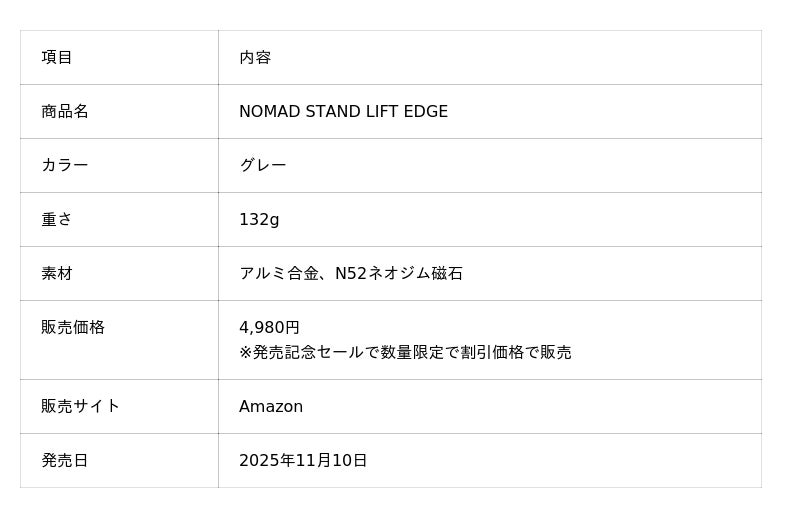Select the 素材 row label
The width and height of the screenshot is (800, 518).
click(57, 274)
